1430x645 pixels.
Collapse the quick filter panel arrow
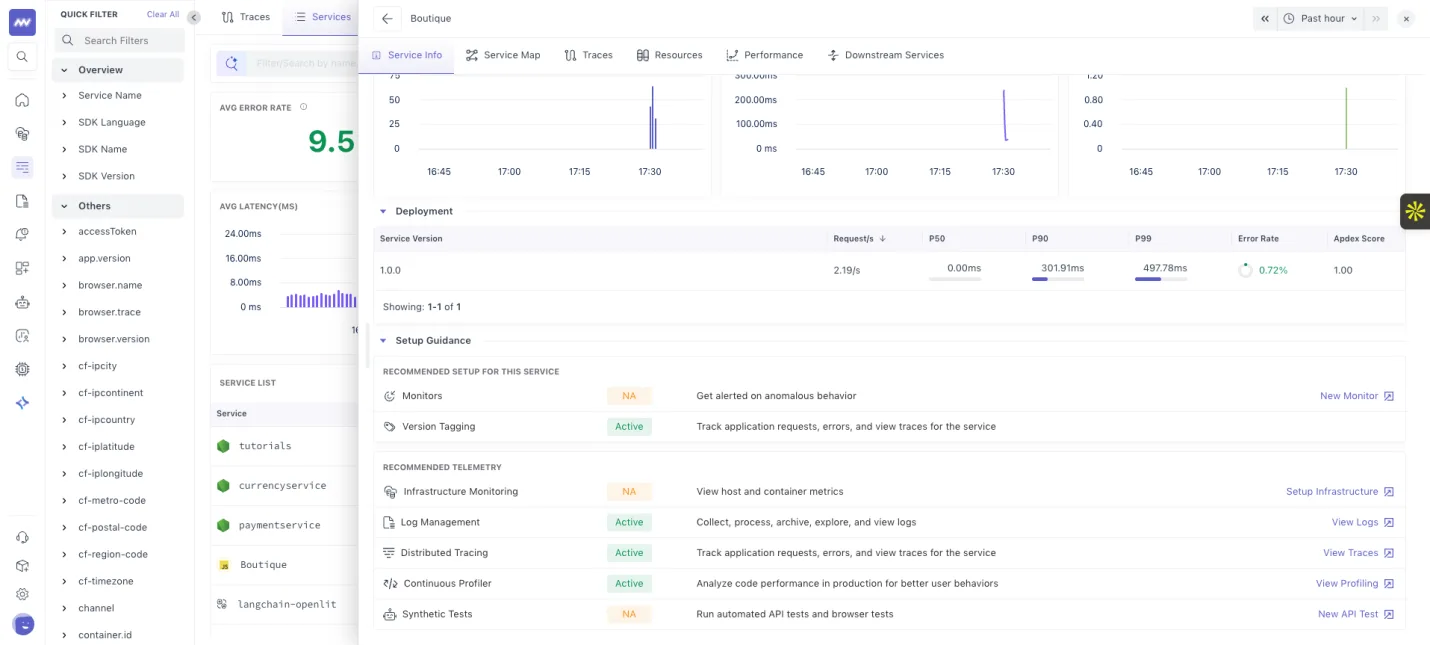click(194, 17)
